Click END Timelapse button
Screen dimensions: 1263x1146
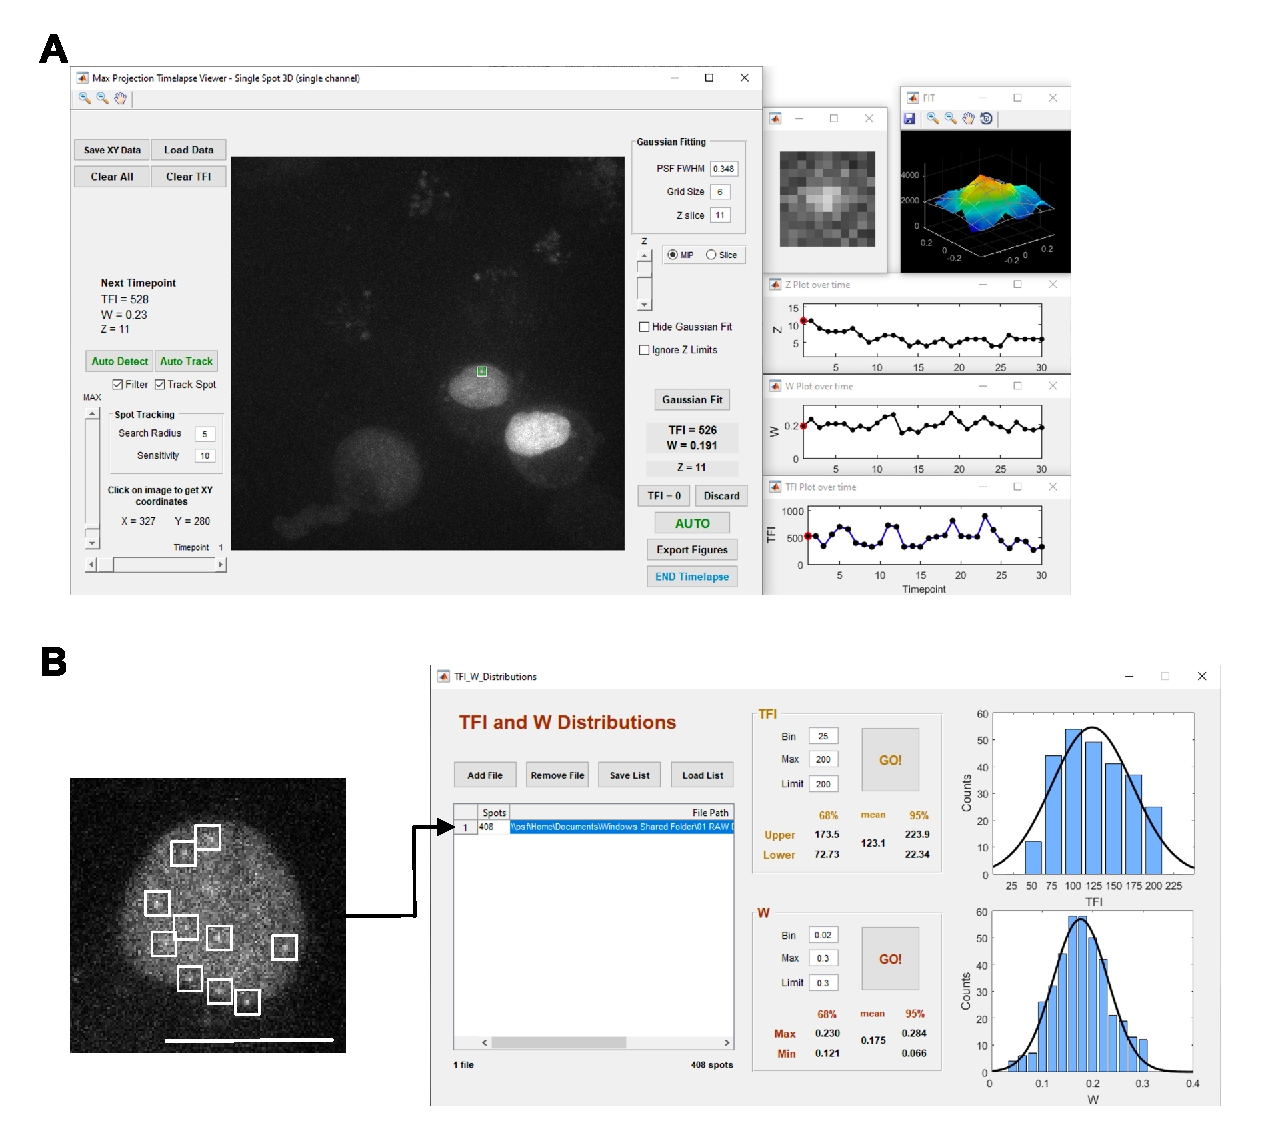pos(692,577)
